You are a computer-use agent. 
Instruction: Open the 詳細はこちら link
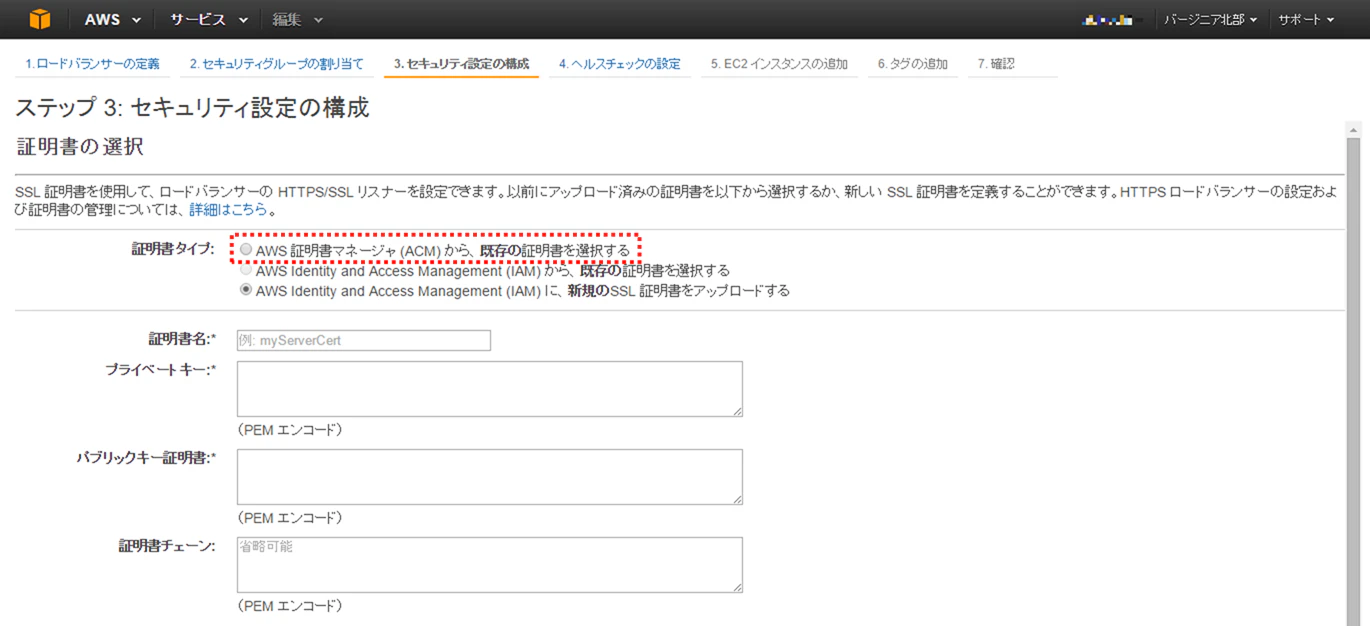(x=228, y=210)
